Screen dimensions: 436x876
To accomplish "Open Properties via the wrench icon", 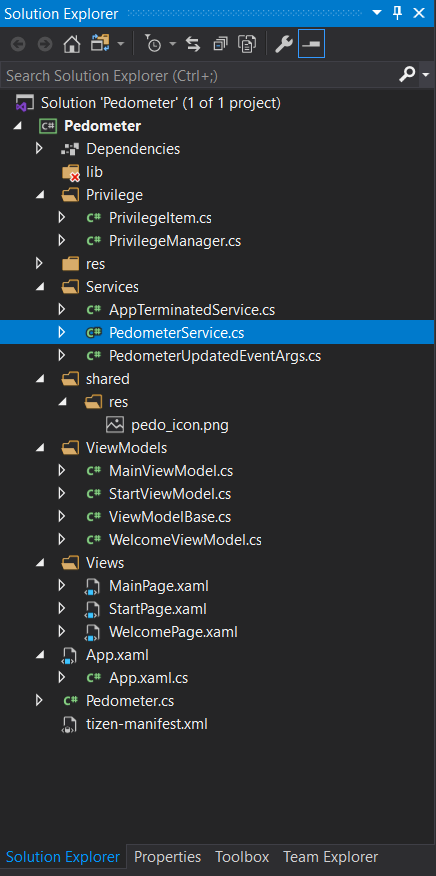I will 284,45.
